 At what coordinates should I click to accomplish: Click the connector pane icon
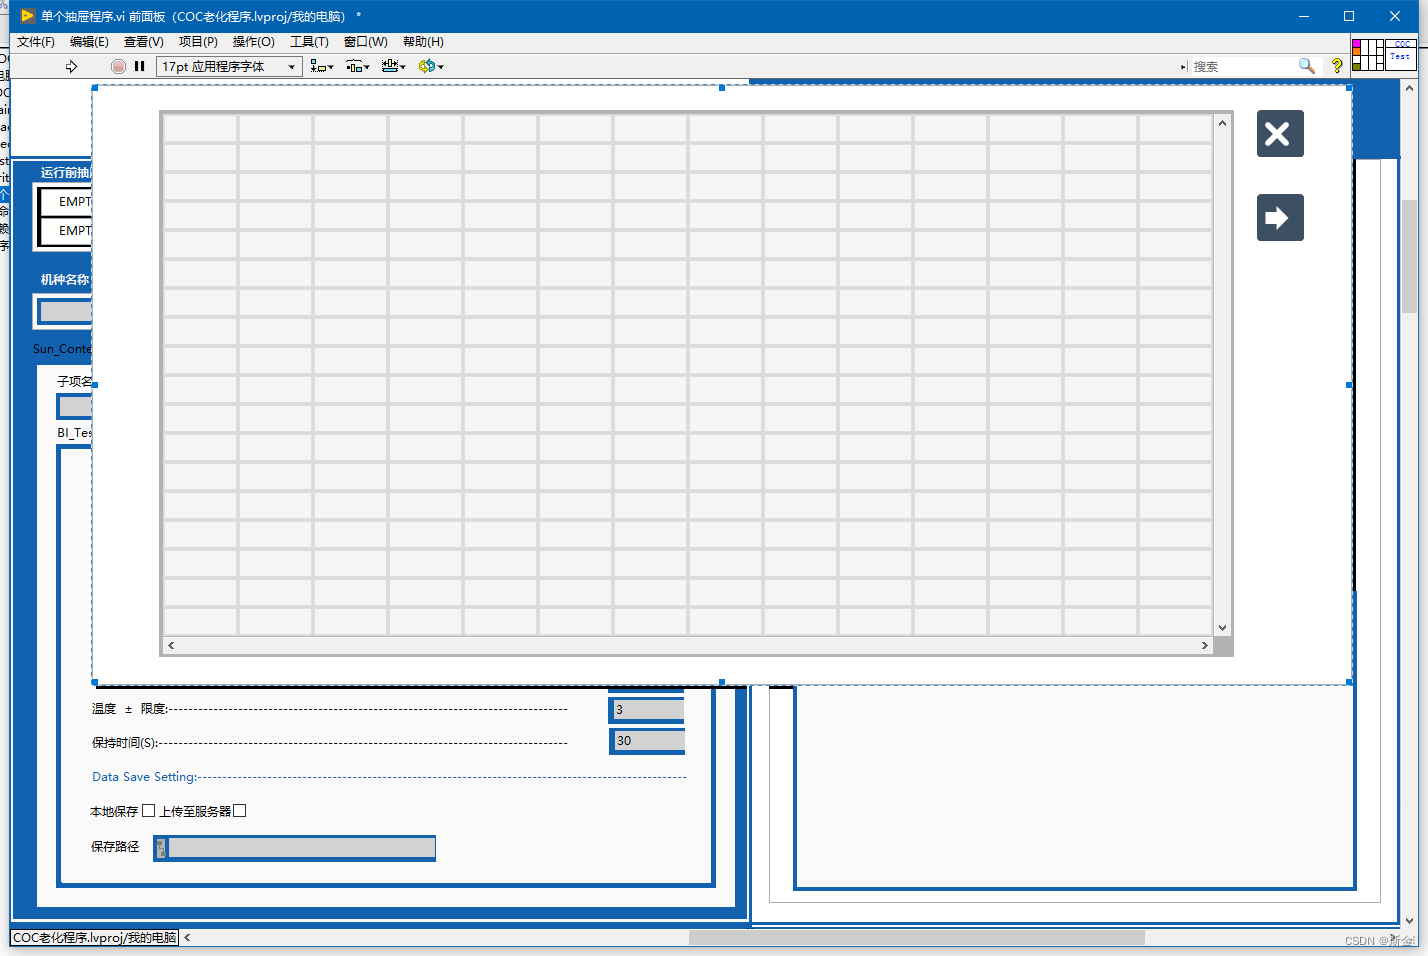[x=1367, y=55]
